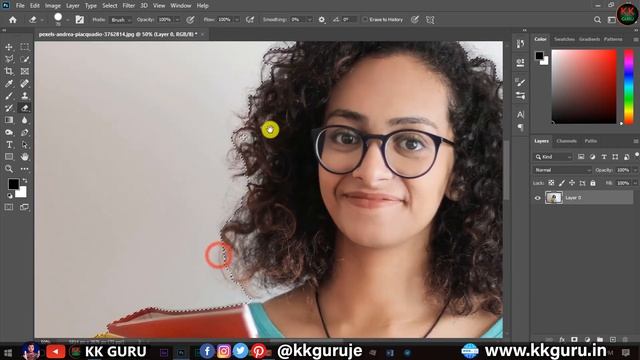640x360 pixels.
Task: Toggle pressure for opacity icon
Action: coord(190,20)
